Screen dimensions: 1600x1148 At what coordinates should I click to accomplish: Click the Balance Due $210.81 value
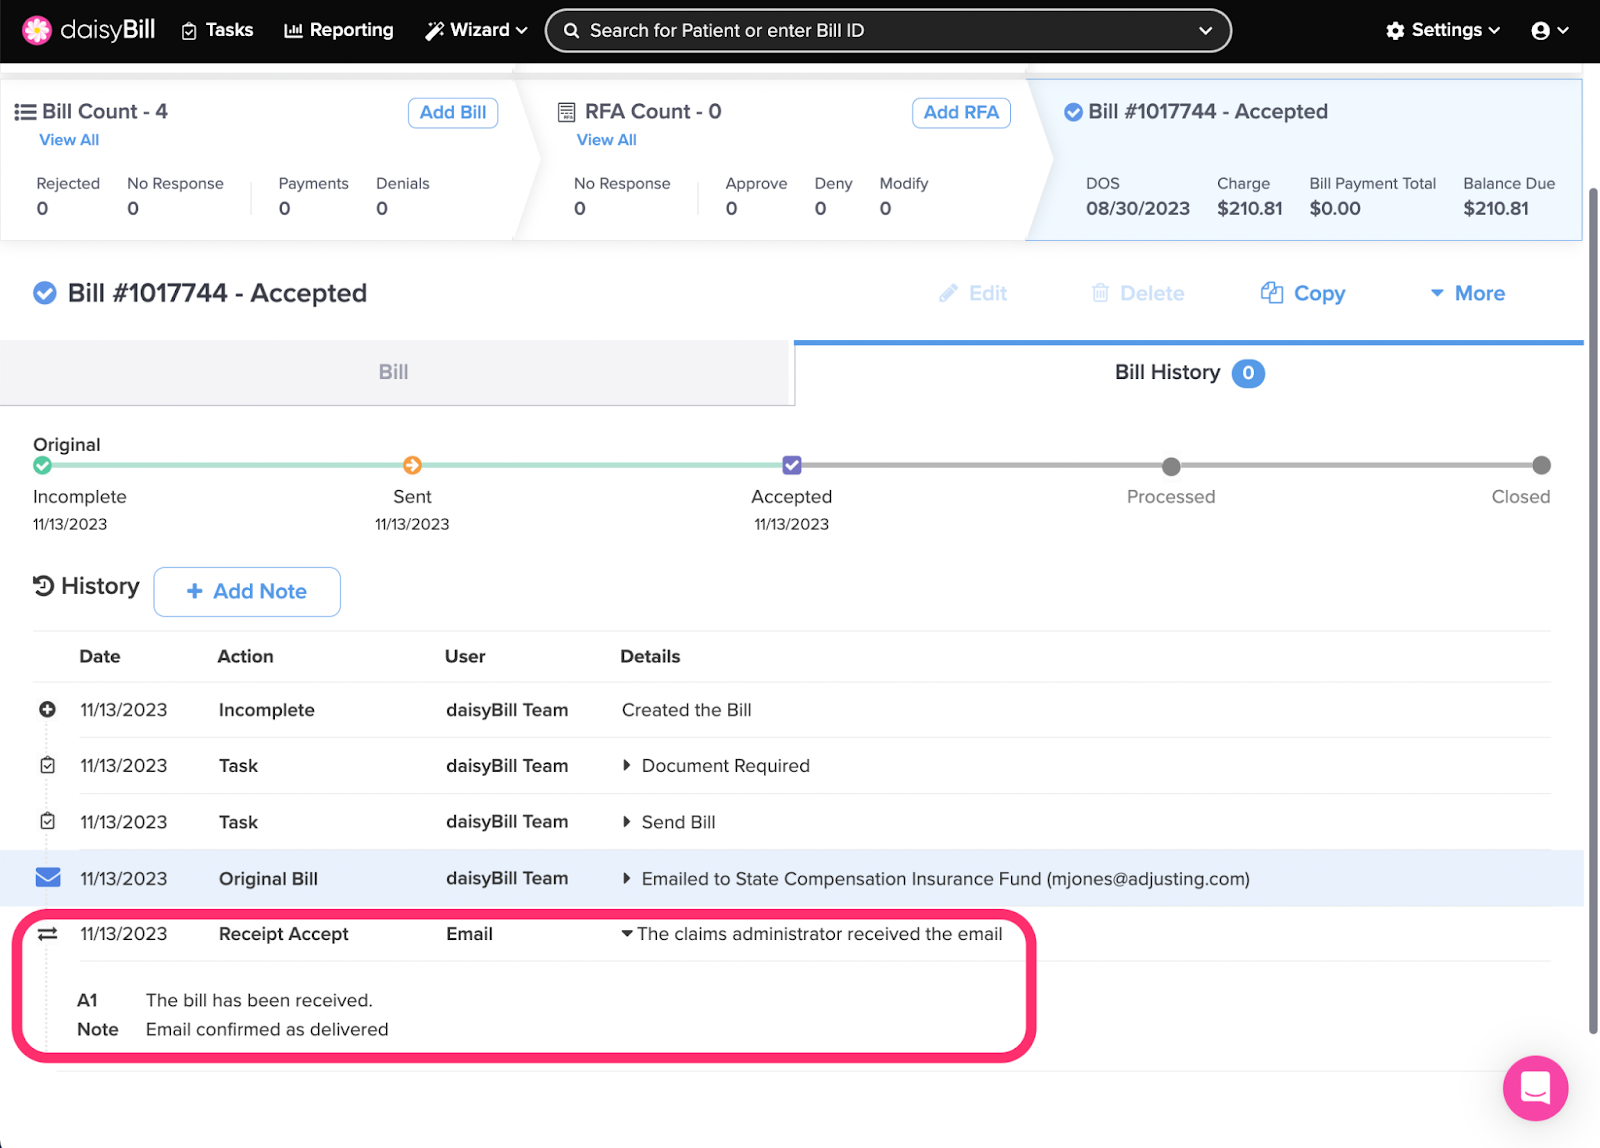point(1496,209)
